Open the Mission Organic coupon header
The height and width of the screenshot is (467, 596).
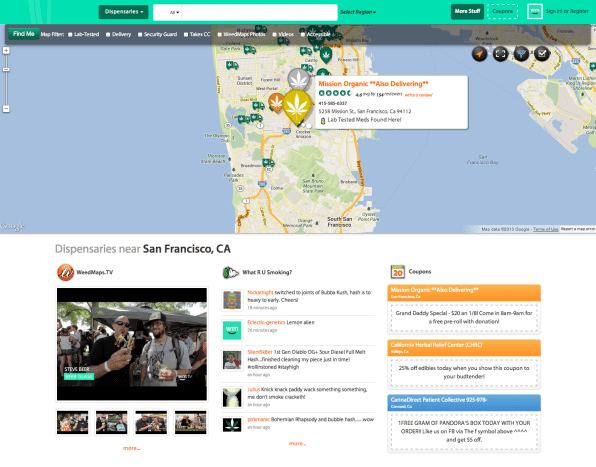click(x=464, y=293)
